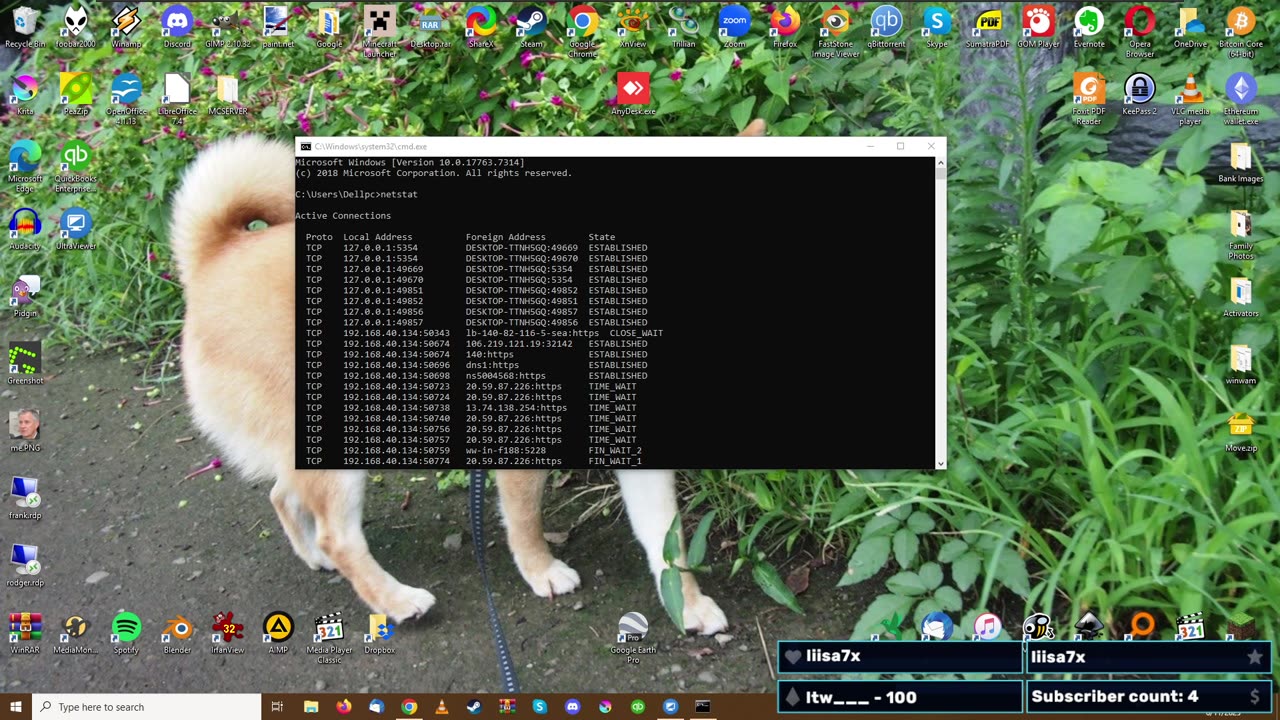Select the qBittorrent desktop icon
Viewport: 1280px width, 720px height.
886,27
